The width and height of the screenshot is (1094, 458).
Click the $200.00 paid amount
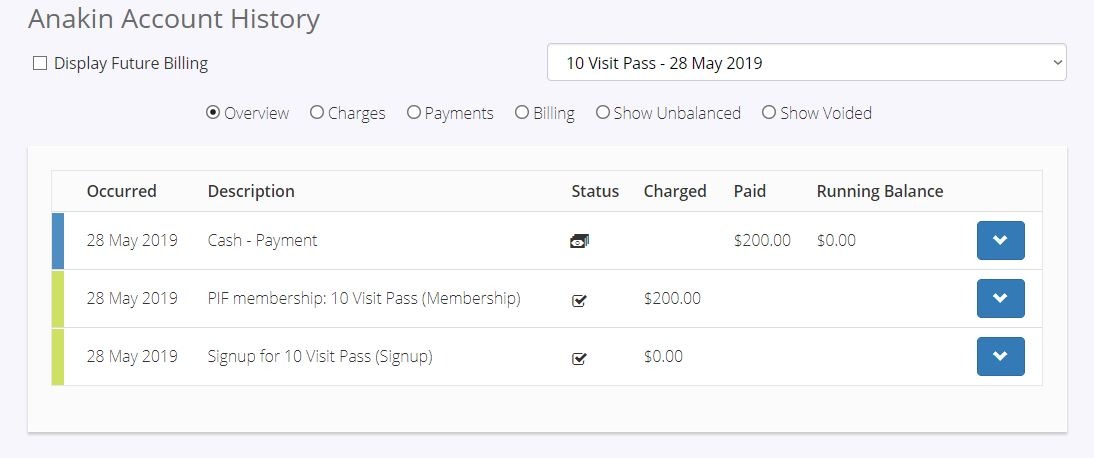(762, 240)
